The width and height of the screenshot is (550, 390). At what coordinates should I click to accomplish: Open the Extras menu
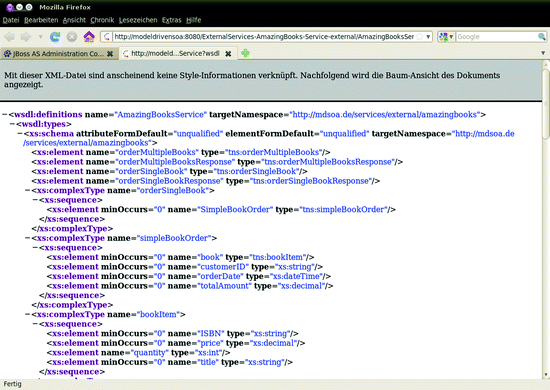click(x=172, y=20)
